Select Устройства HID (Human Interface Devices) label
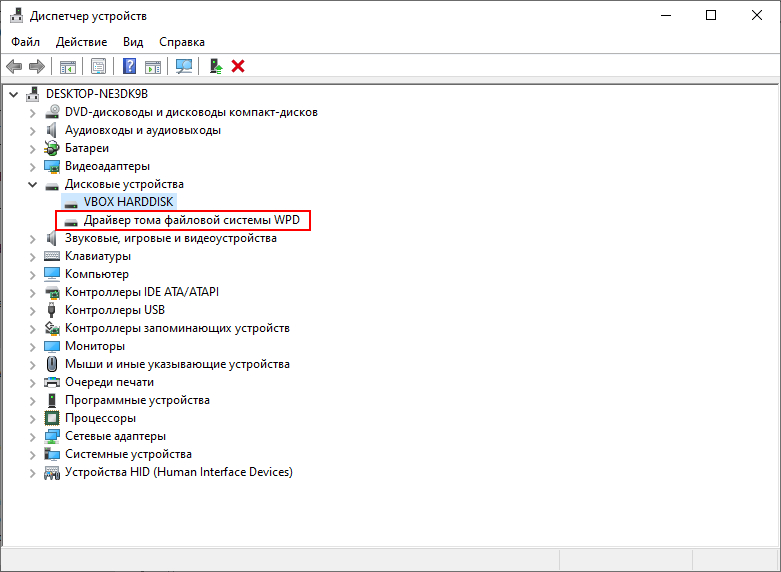This screenshot has height=572, width=781. (179, 472)
